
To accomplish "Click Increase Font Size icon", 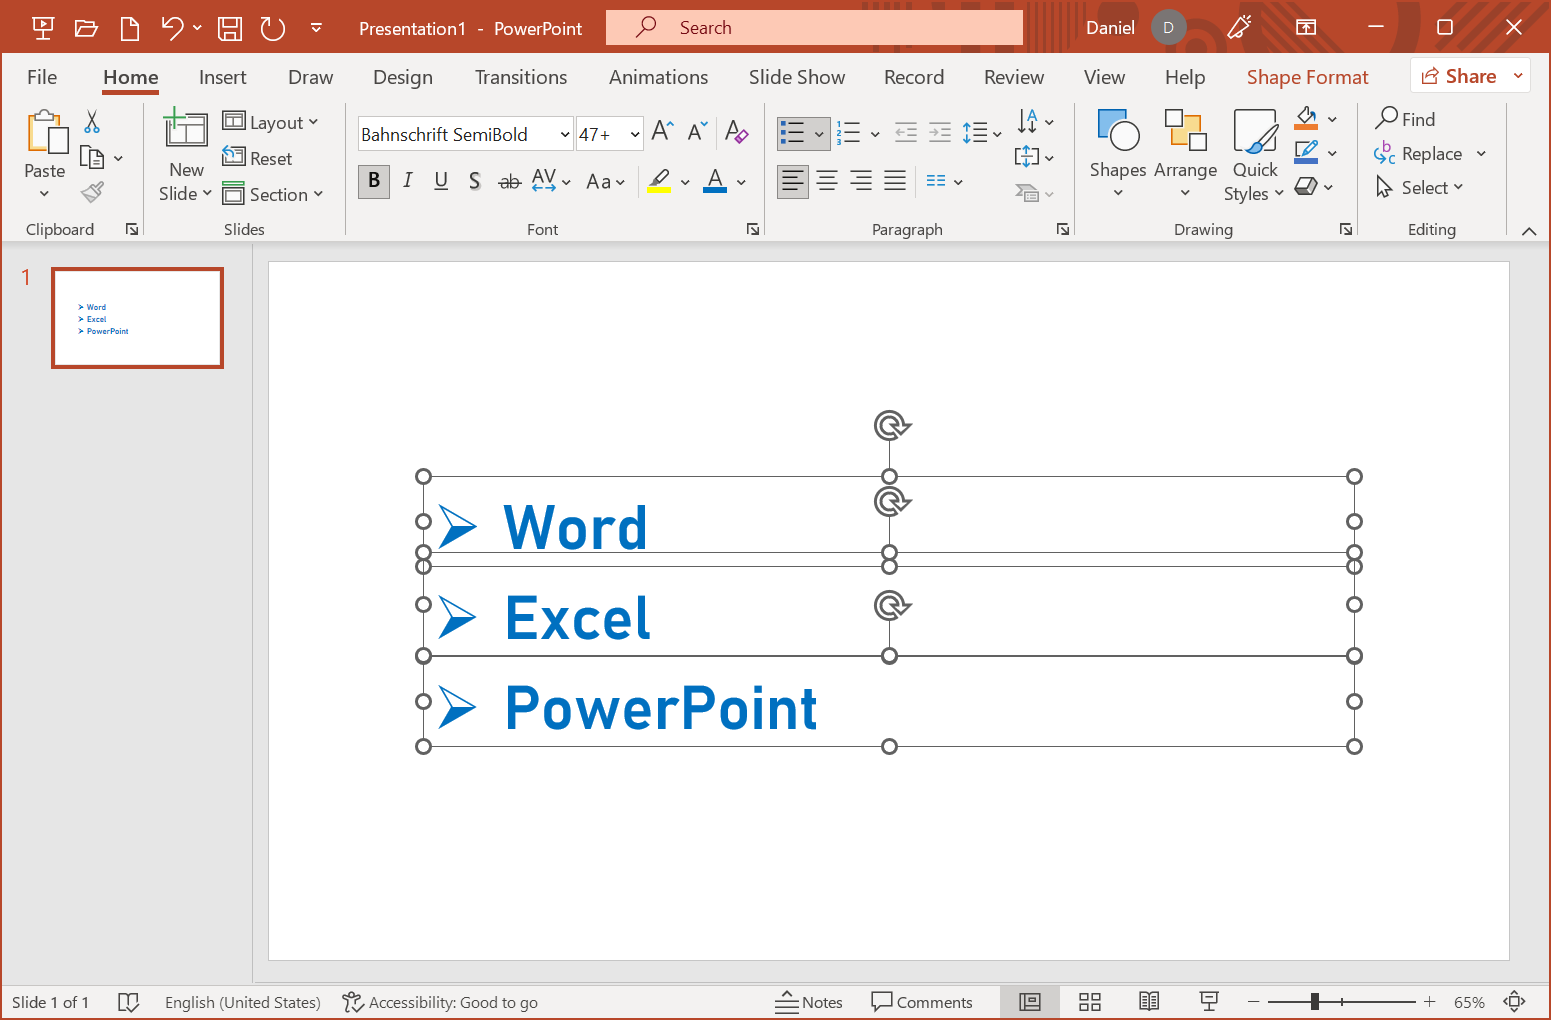I will 662,131.
